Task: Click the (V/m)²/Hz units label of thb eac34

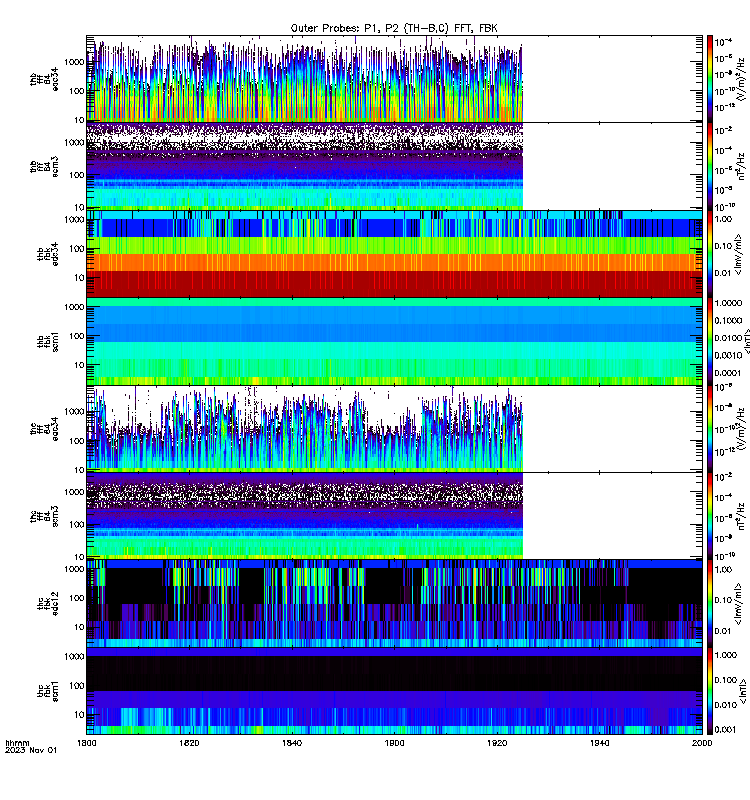Action: click(742, 79)
